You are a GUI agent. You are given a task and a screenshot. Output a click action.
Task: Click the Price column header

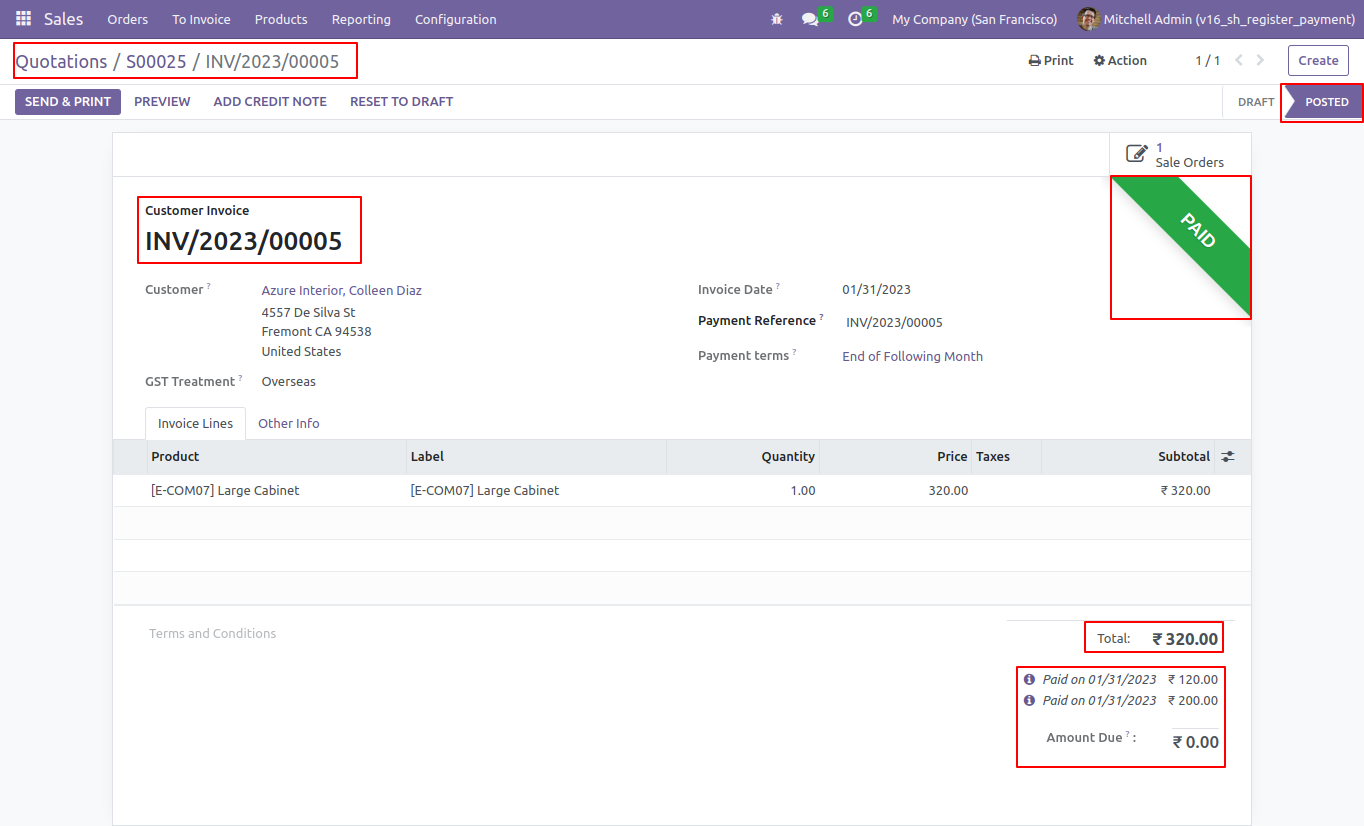pyautogui.click(x=895, y=456)
